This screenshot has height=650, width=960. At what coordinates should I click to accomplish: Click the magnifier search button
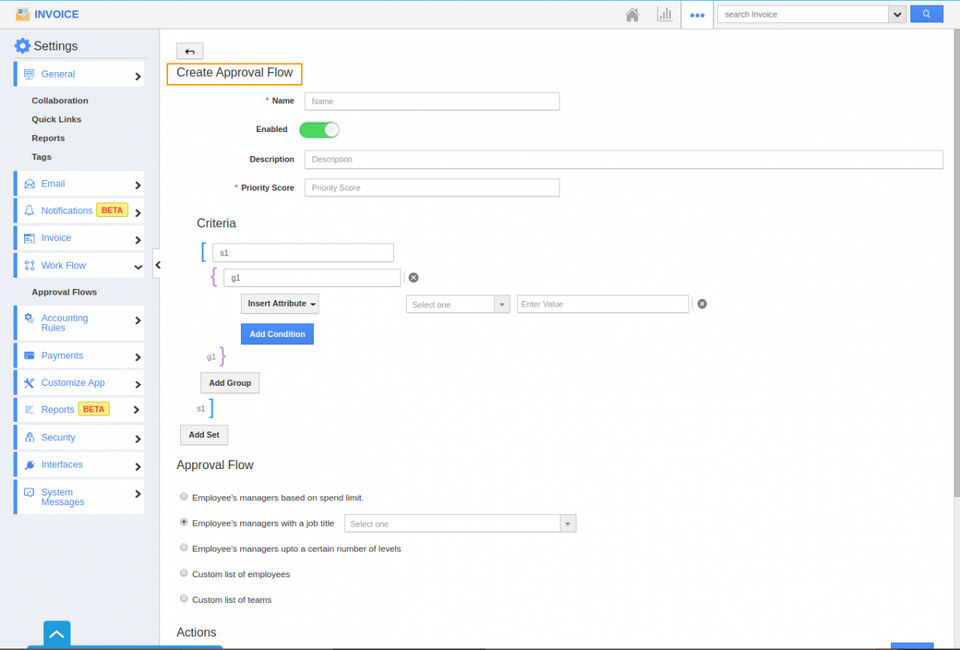pos(926,14)
